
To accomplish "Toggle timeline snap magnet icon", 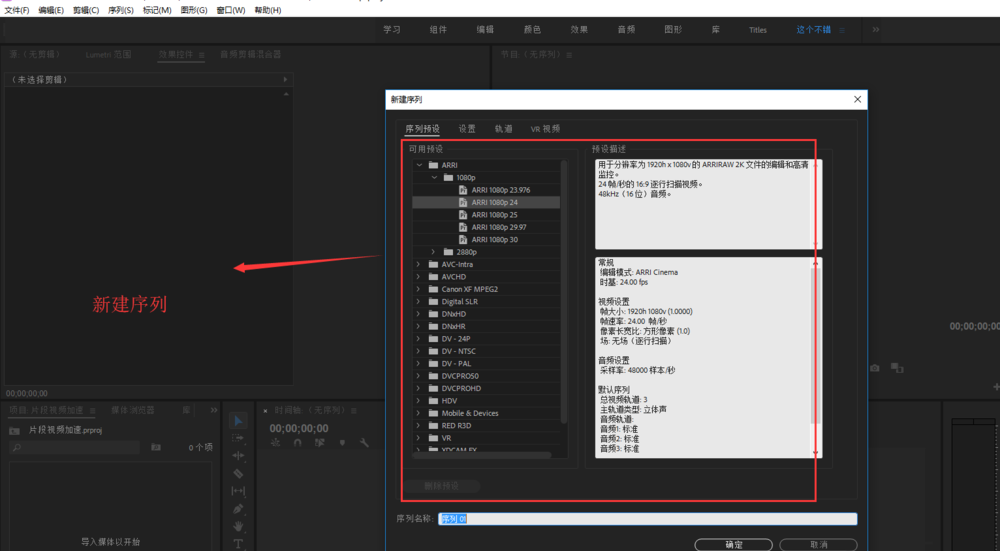I will click(297, 442).
